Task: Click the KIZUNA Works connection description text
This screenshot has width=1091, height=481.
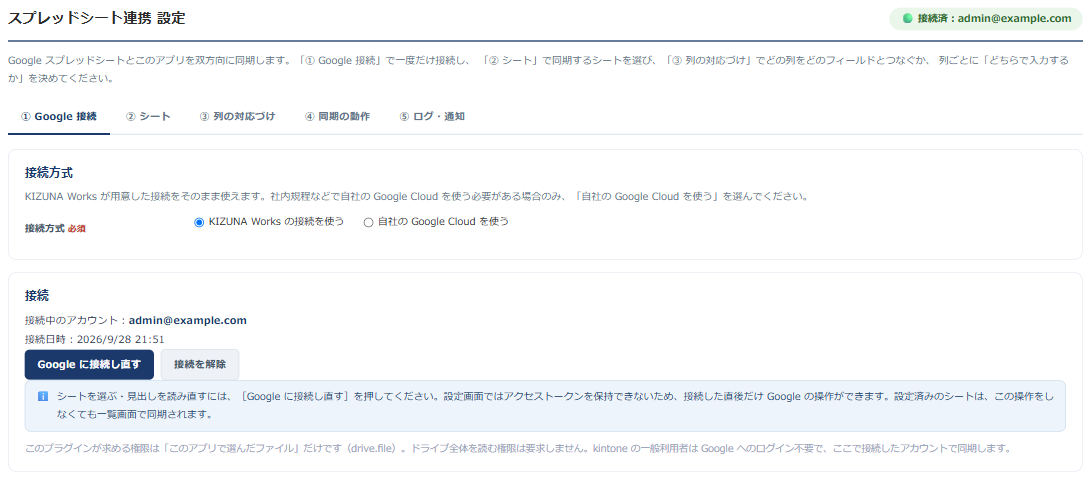Action: pyautogui.click(x=416, y=196)
